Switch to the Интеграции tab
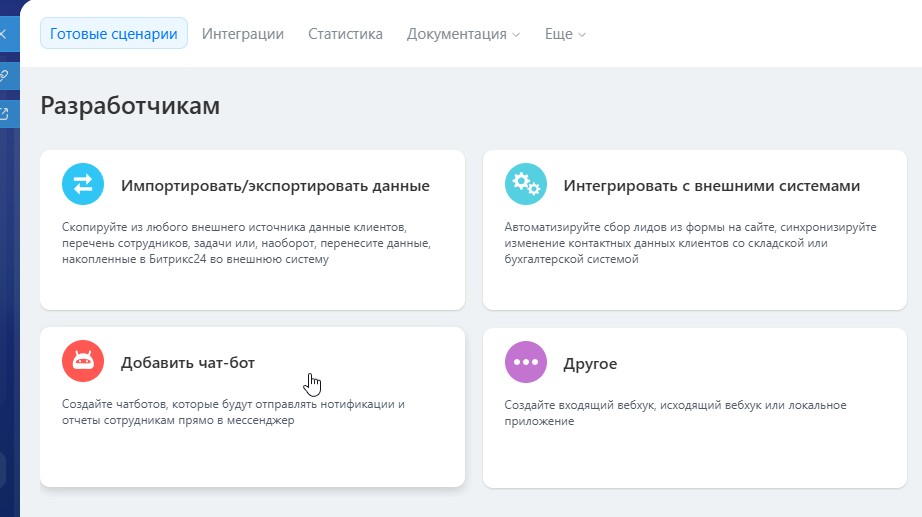Viewport: 922px width, 517px height. pyautogui.click(x=243, y=34)
